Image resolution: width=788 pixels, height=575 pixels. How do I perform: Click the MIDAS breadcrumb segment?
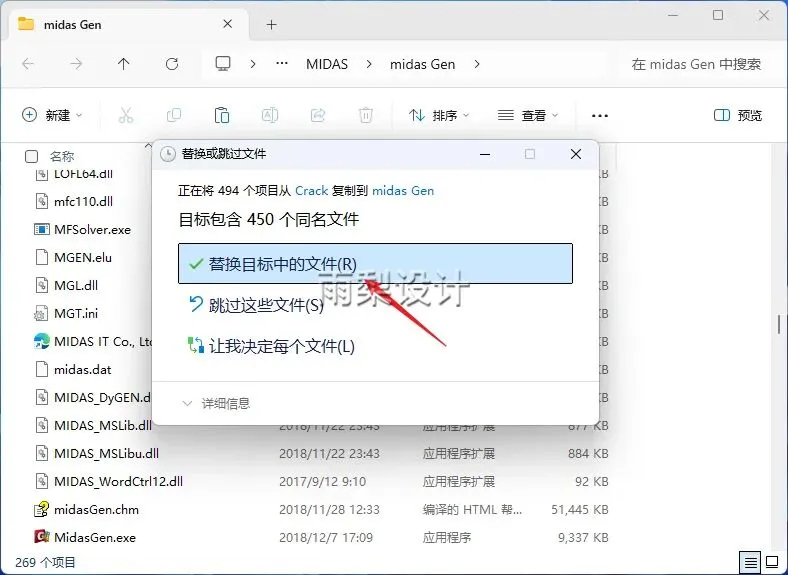tap(327, 64)
